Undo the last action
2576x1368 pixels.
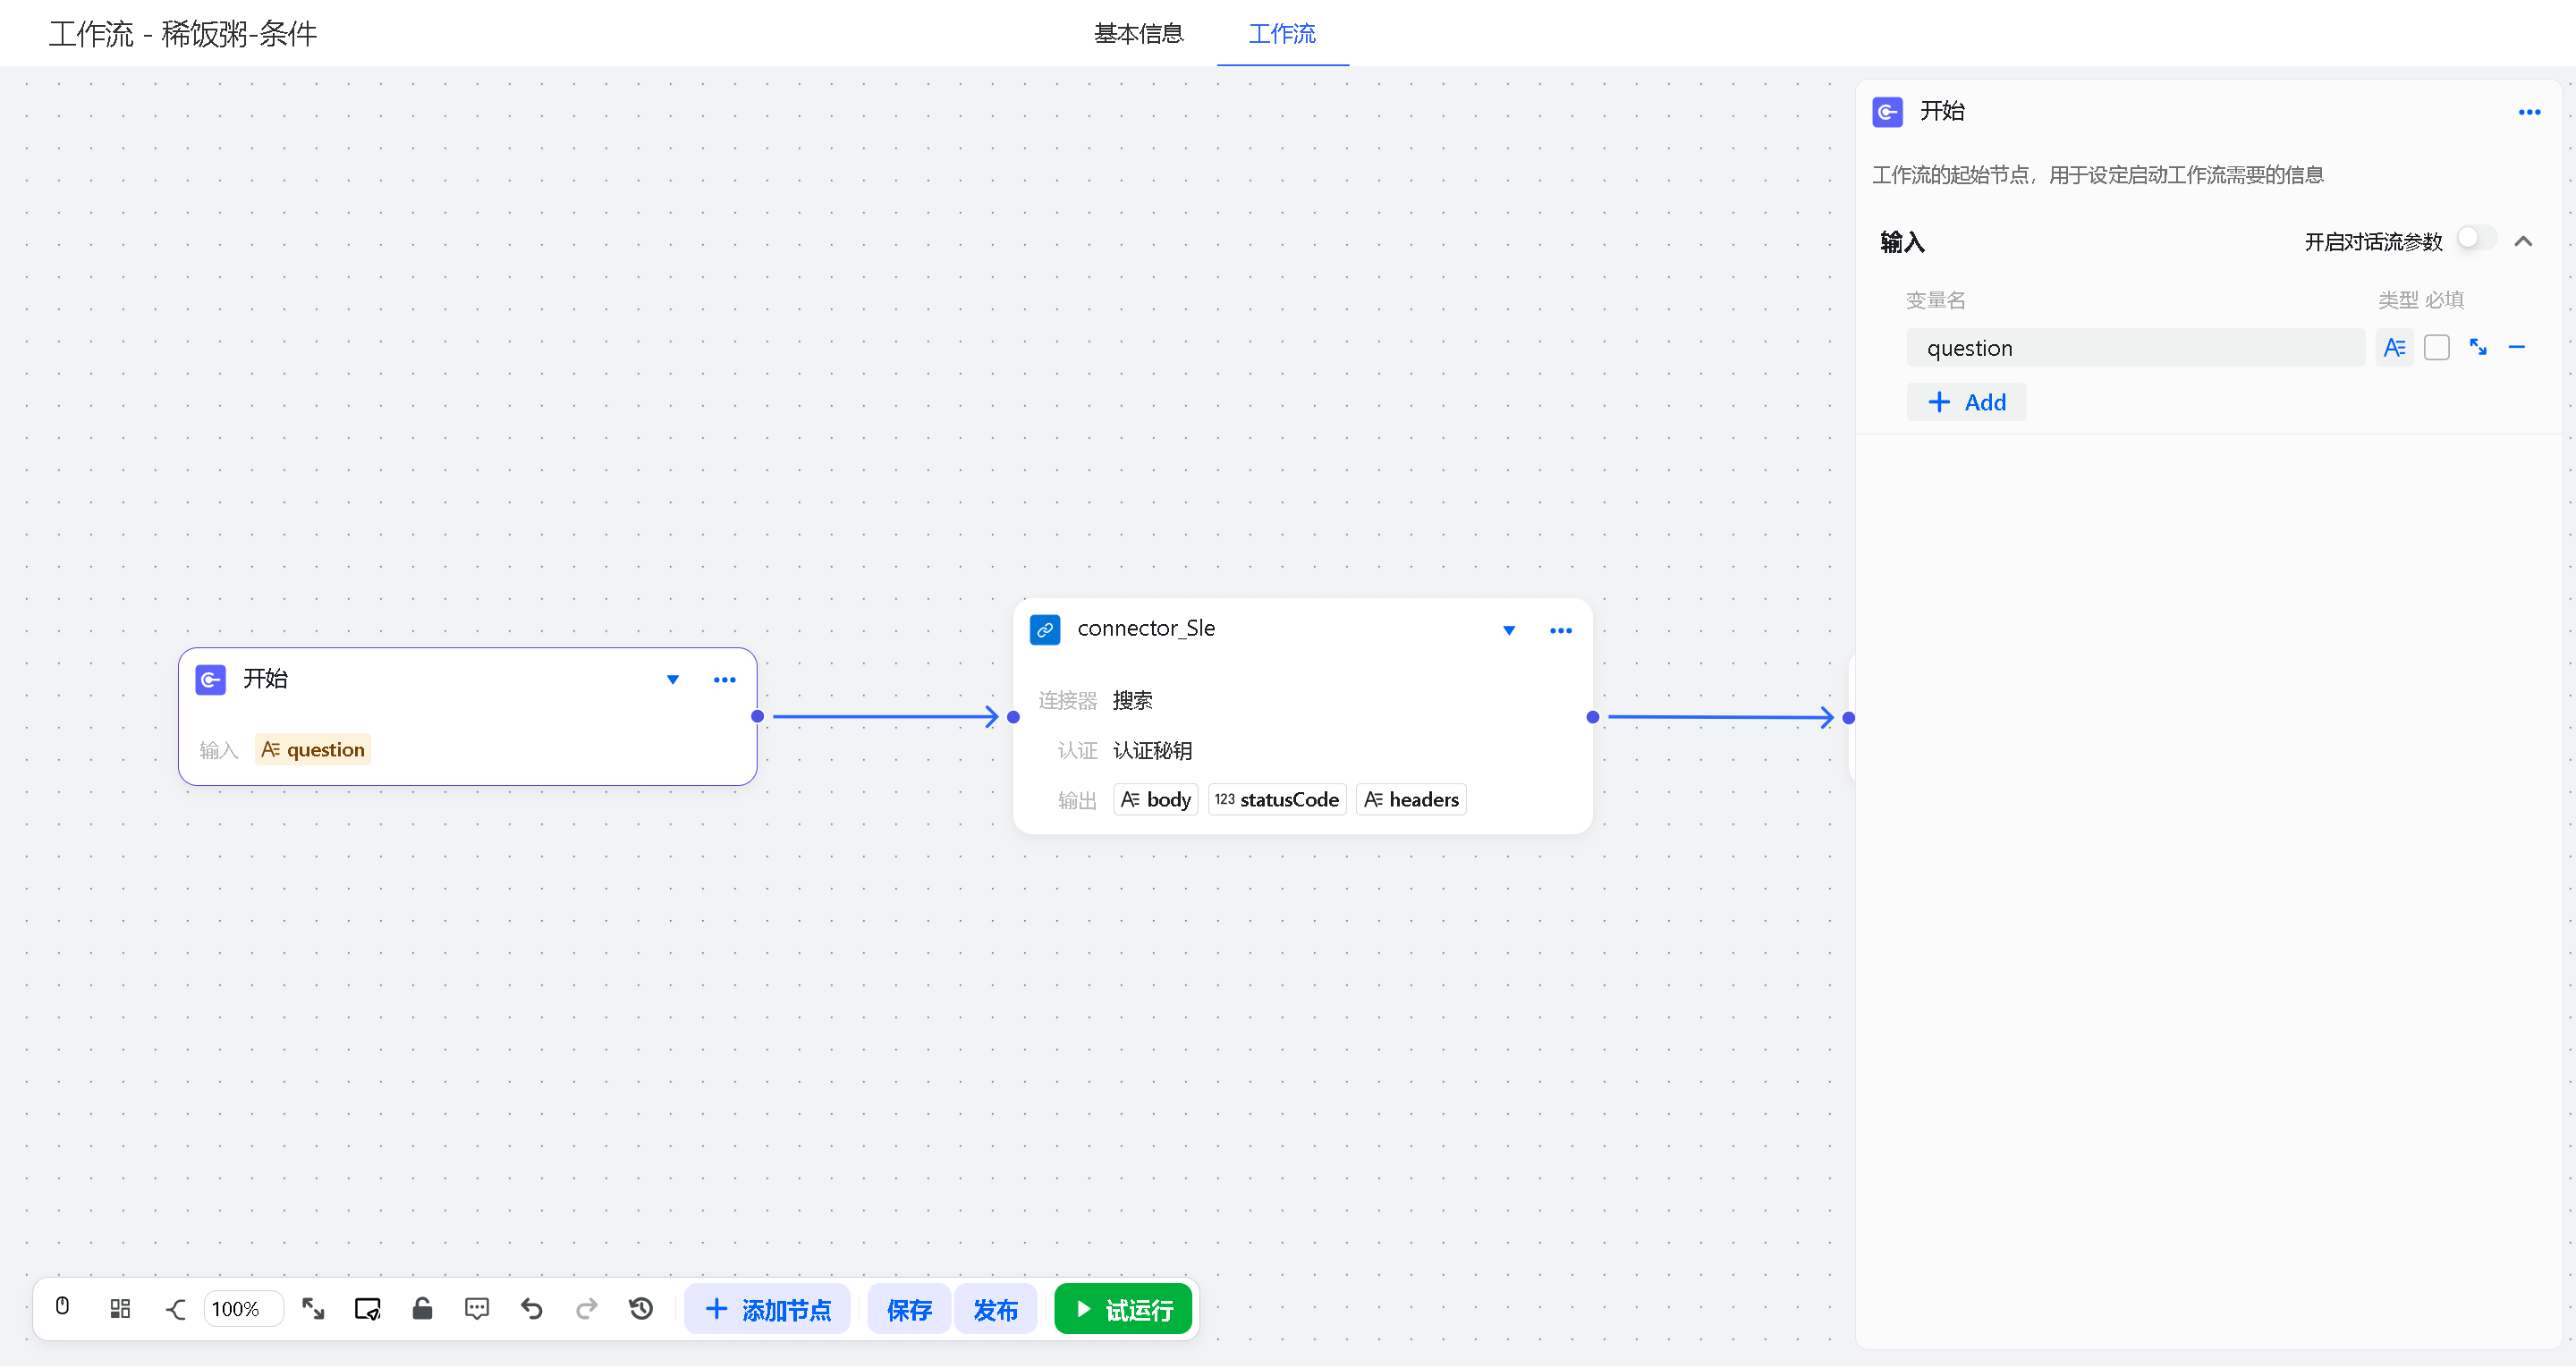532,1308
